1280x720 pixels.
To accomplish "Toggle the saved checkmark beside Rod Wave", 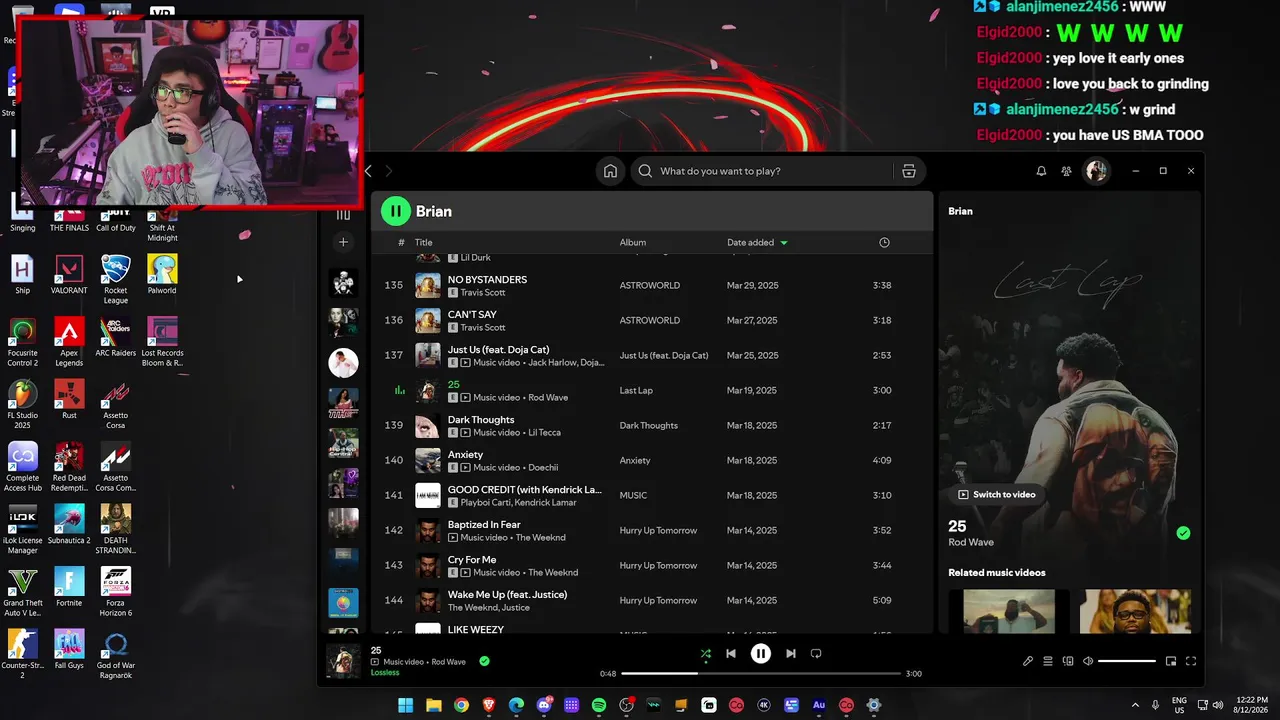I will coord(1184,533).
